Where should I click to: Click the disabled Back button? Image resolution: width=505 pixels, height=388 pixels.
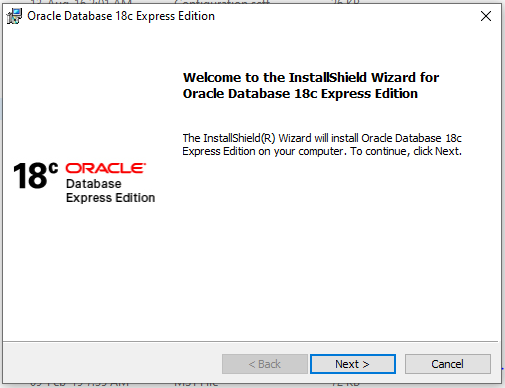(x=265, y=364)
